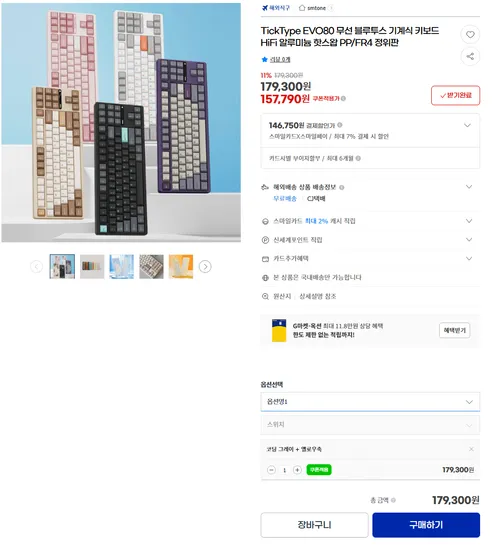
Task: Click the share icon below the heart
Action: [x=470, y=56]
